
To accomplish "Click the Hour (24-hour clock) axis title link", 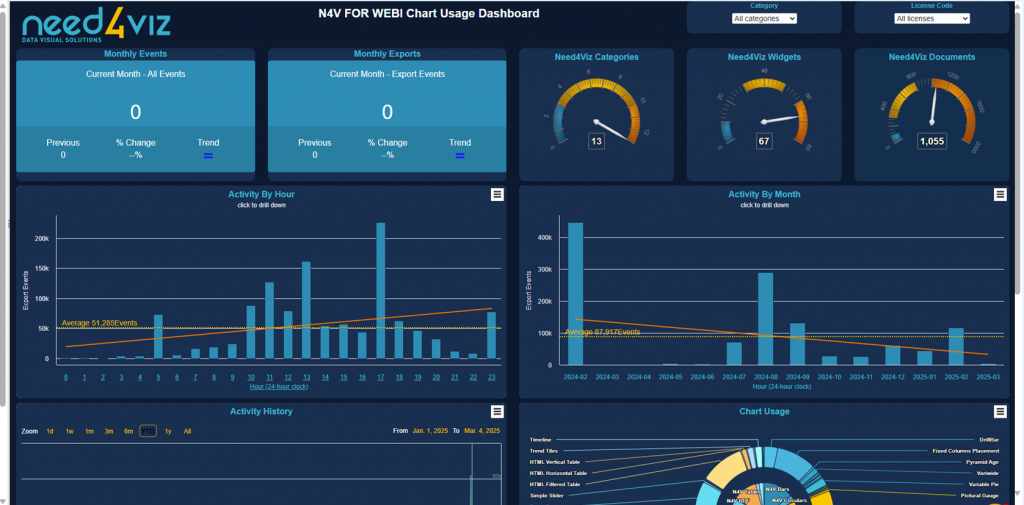I will (x=278, y=386).
